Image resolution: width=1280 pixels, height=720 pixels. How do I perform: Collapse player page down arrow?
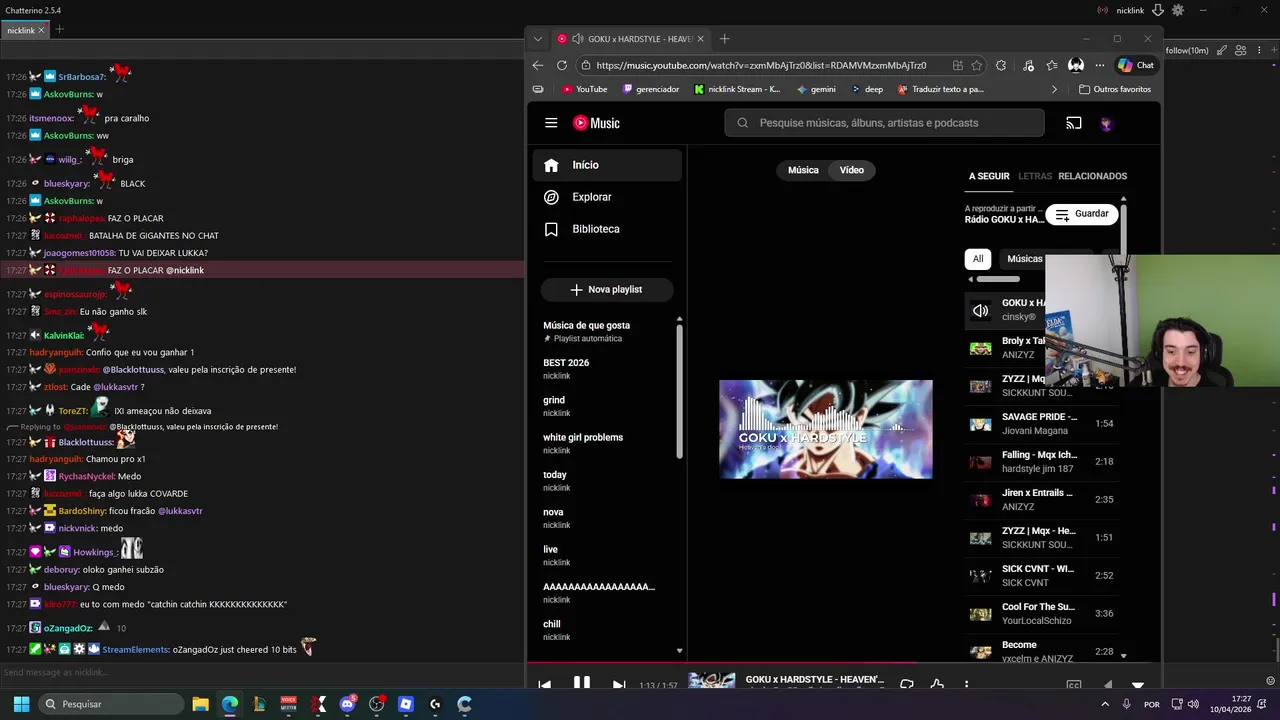(1138, 685)
